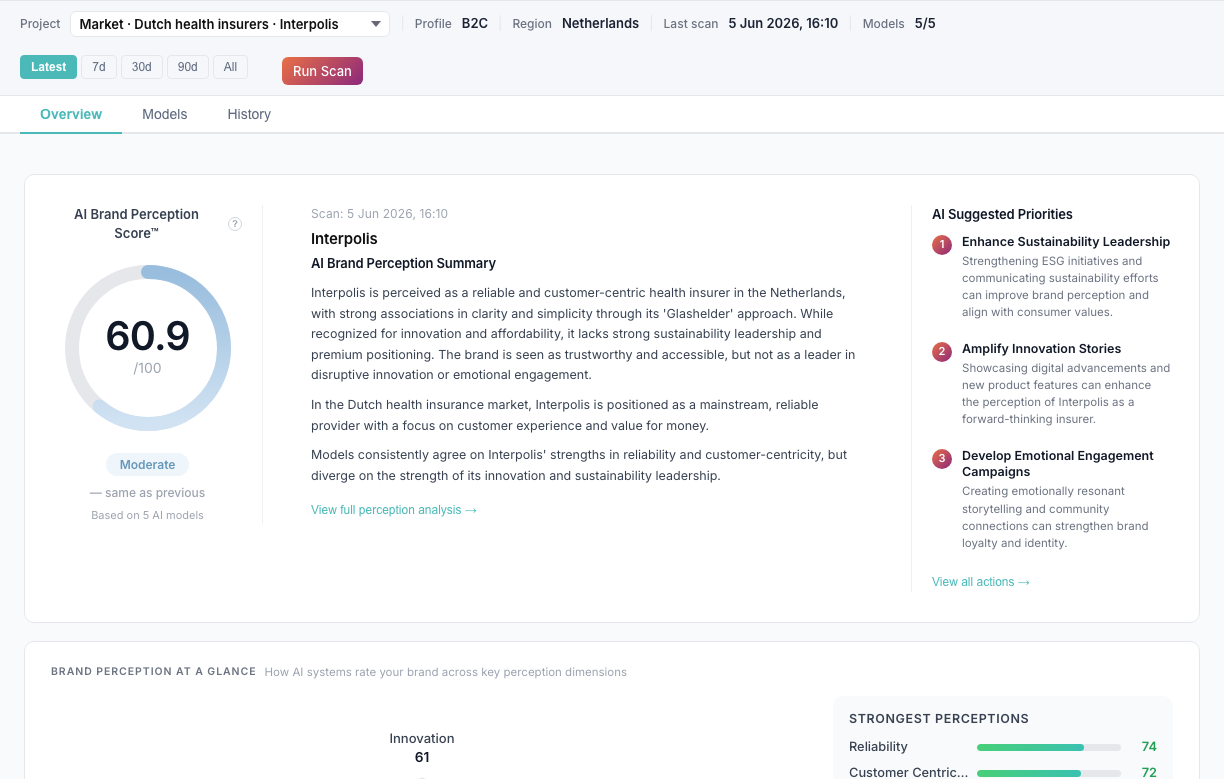Click the Reliability score bar
The image size is (1224, 779).
(1048, 747)
